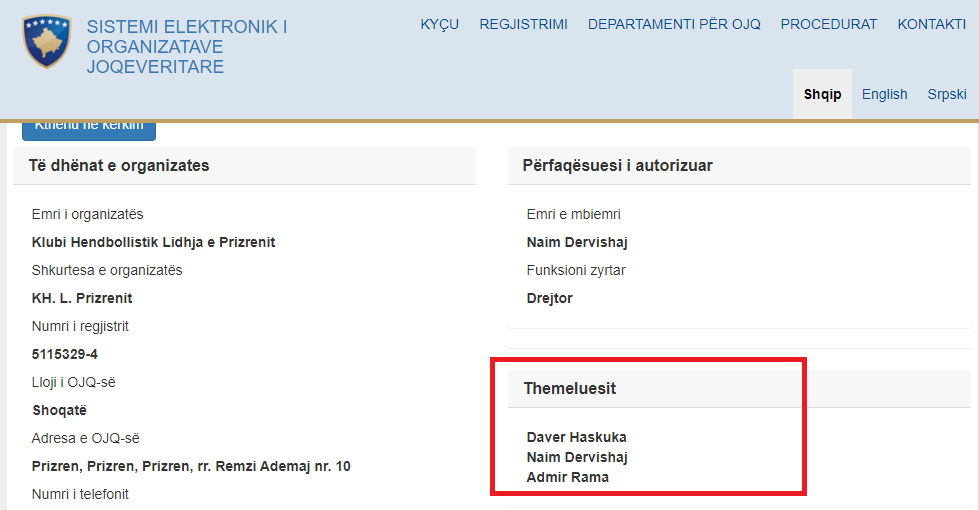Click the registry number 5115329-4

(65, 354)
